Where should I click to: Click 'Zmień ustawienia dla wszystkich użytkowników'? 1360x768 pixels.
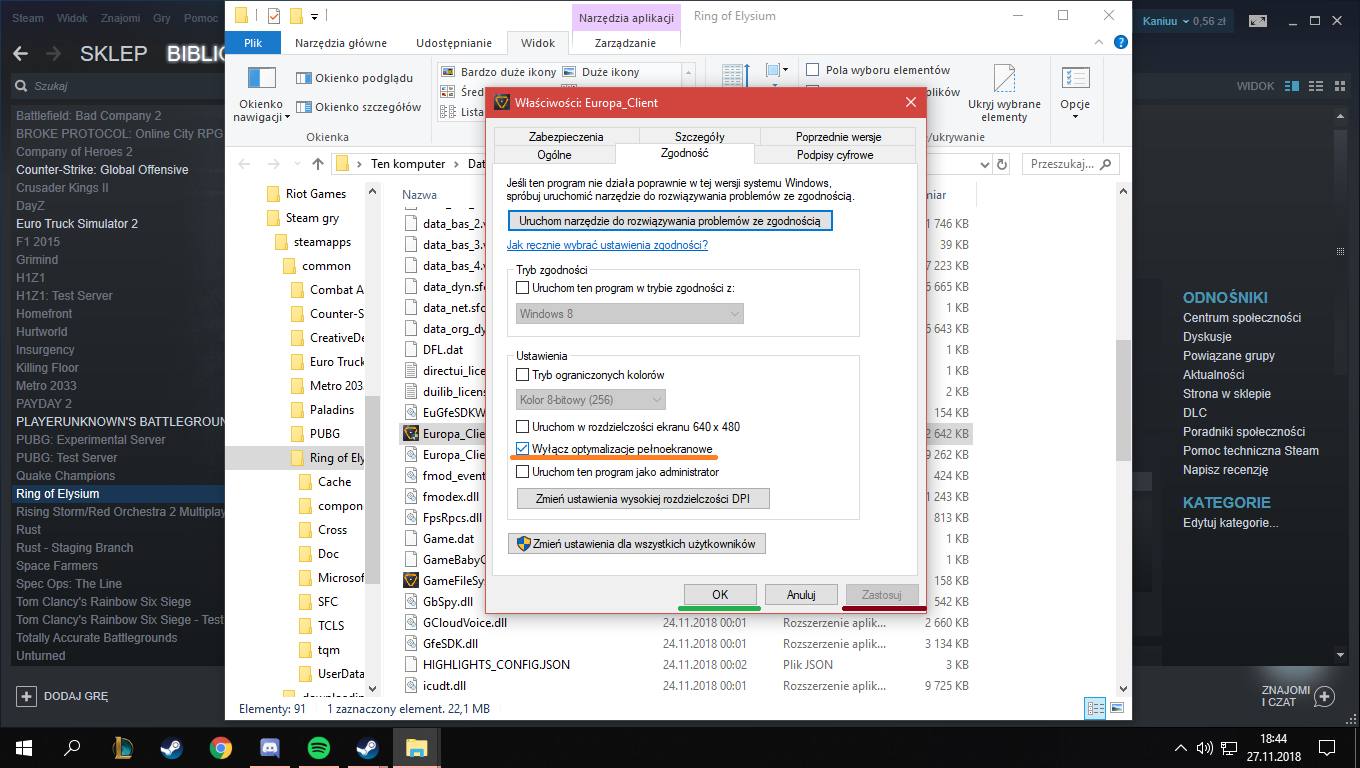[x=637, y=544]
